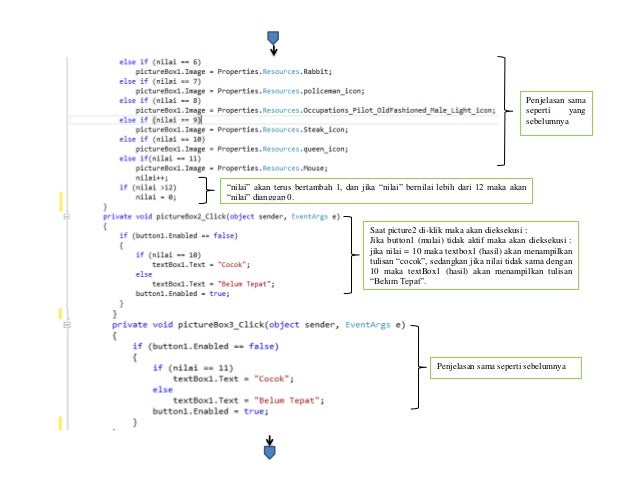Viewport: 638px width, 493px height.
Task: Click the line 'else if (nilai == 10)'
Action: (162, 139)
